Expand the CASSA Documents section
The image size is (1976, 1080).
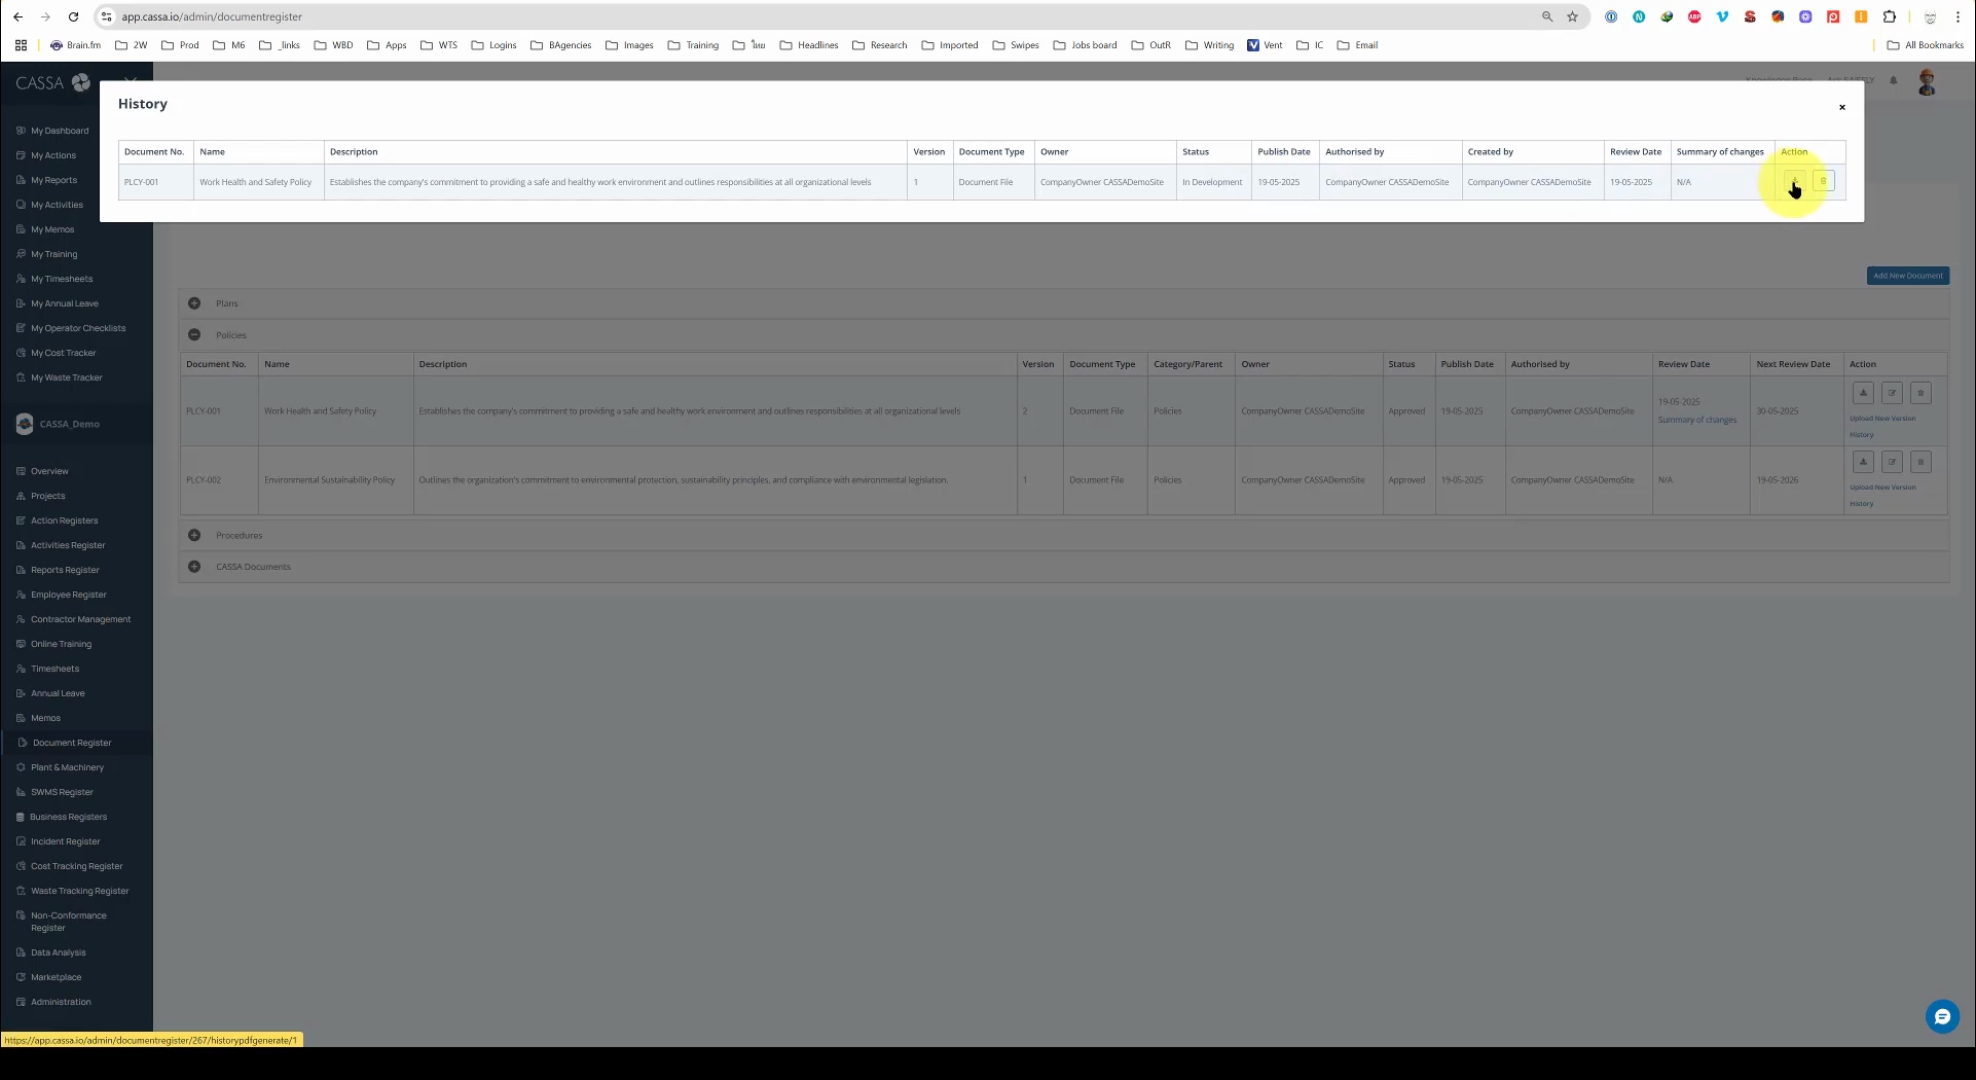click(194, 567)
